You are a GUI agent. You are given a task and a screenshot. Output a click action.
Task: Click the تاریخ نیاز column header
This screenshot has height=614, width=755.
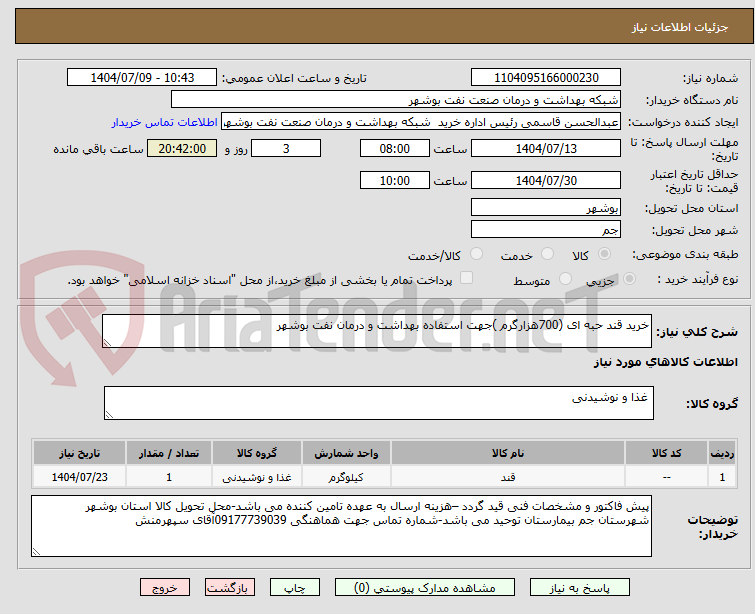pos(79,453)
